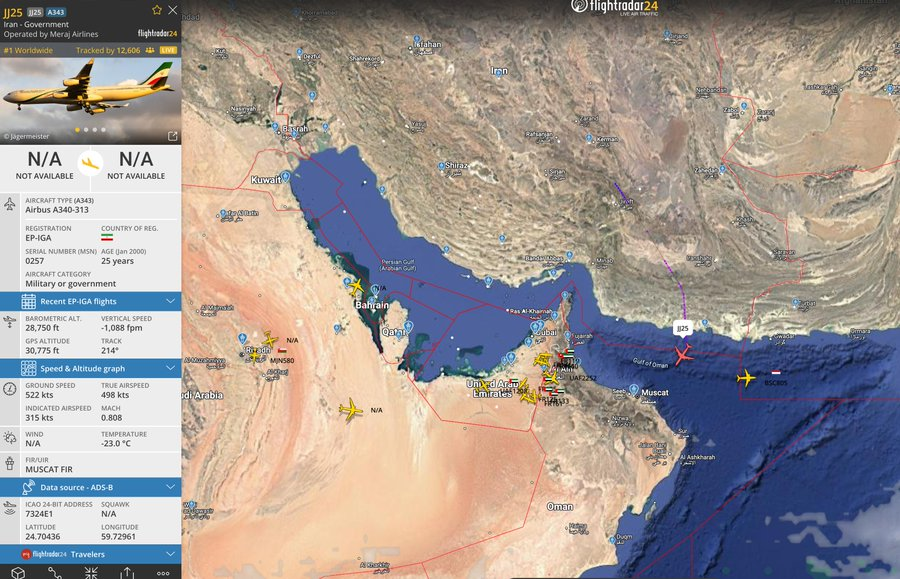Viewport: 900px width, 579px height.
Task: Close the JJ25 flight details panel
Action: [172, 10]
